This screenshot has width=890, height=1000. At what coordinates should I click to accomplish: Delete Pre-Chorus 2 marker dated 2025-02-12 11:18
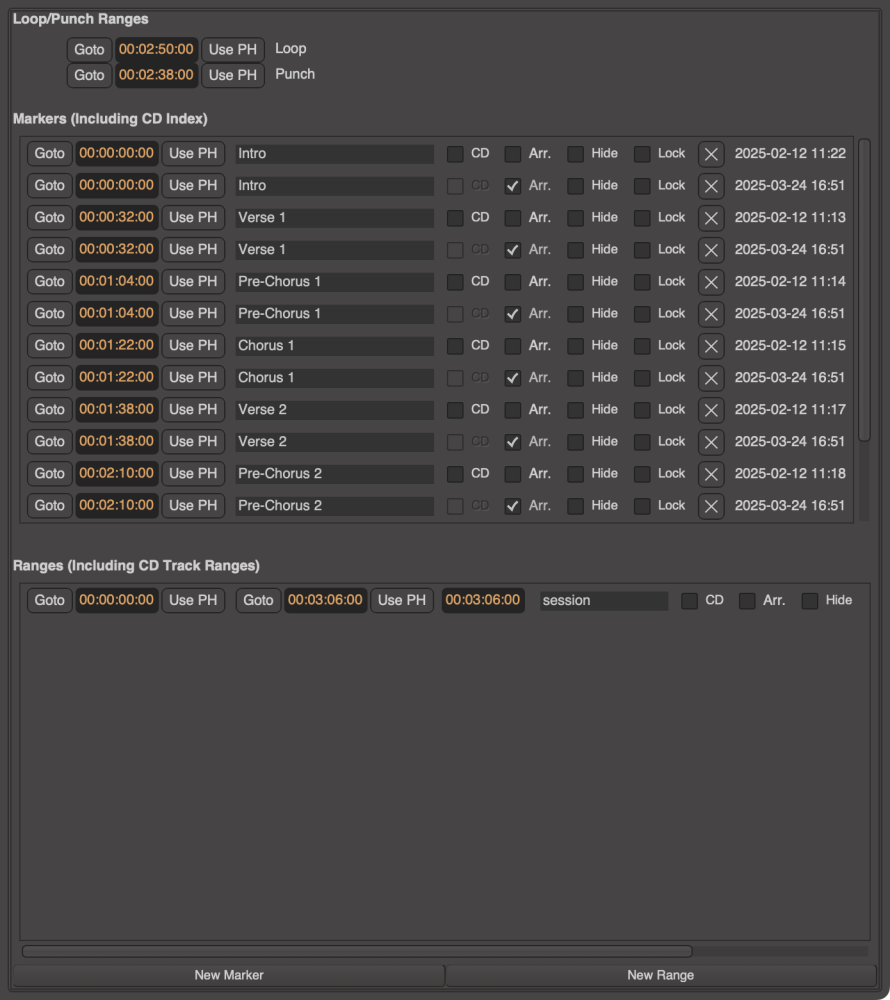[711, 474]
